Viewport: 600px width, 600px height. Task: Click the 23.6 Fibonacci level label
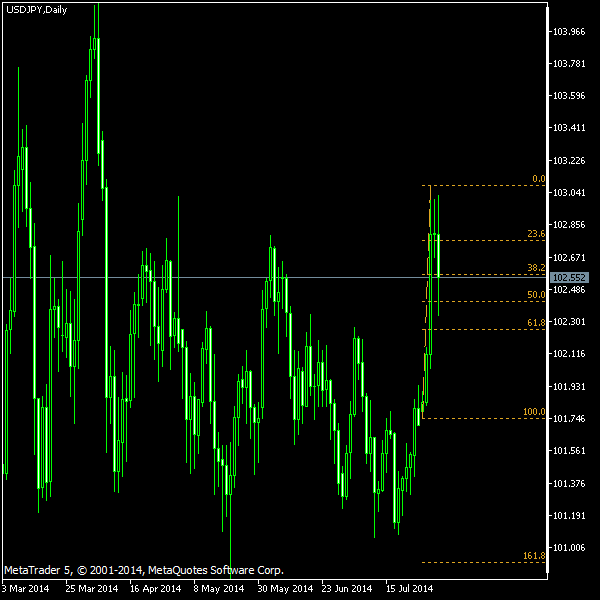pos(536,233)
